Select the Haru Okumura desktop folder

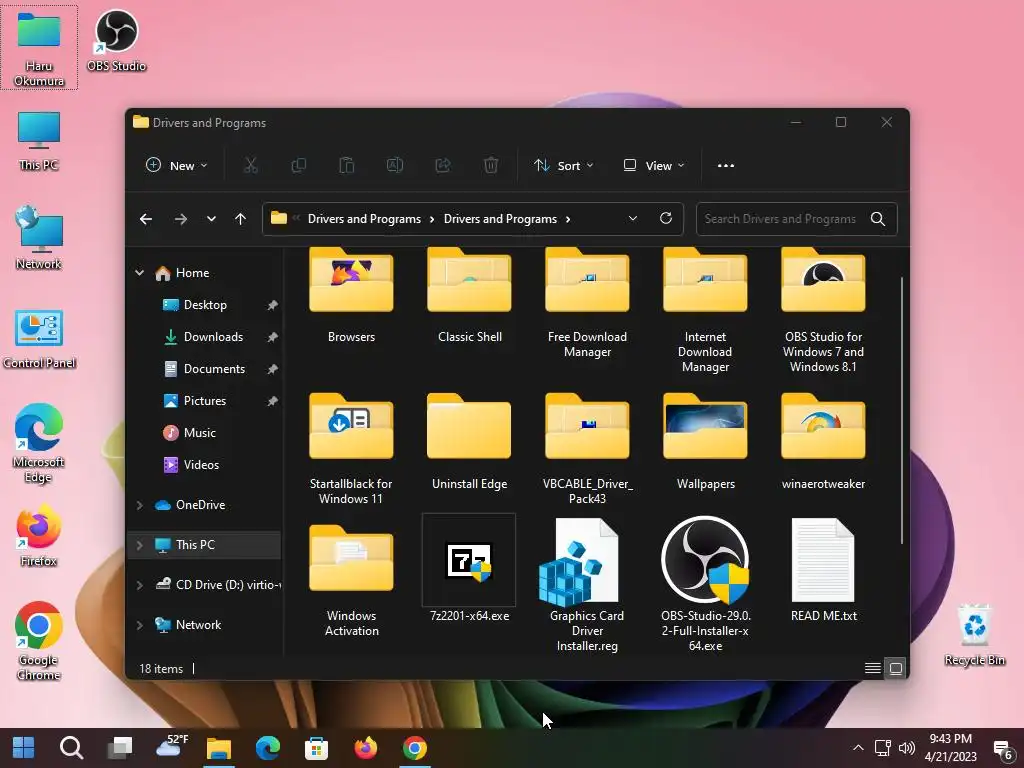(39, 47)
